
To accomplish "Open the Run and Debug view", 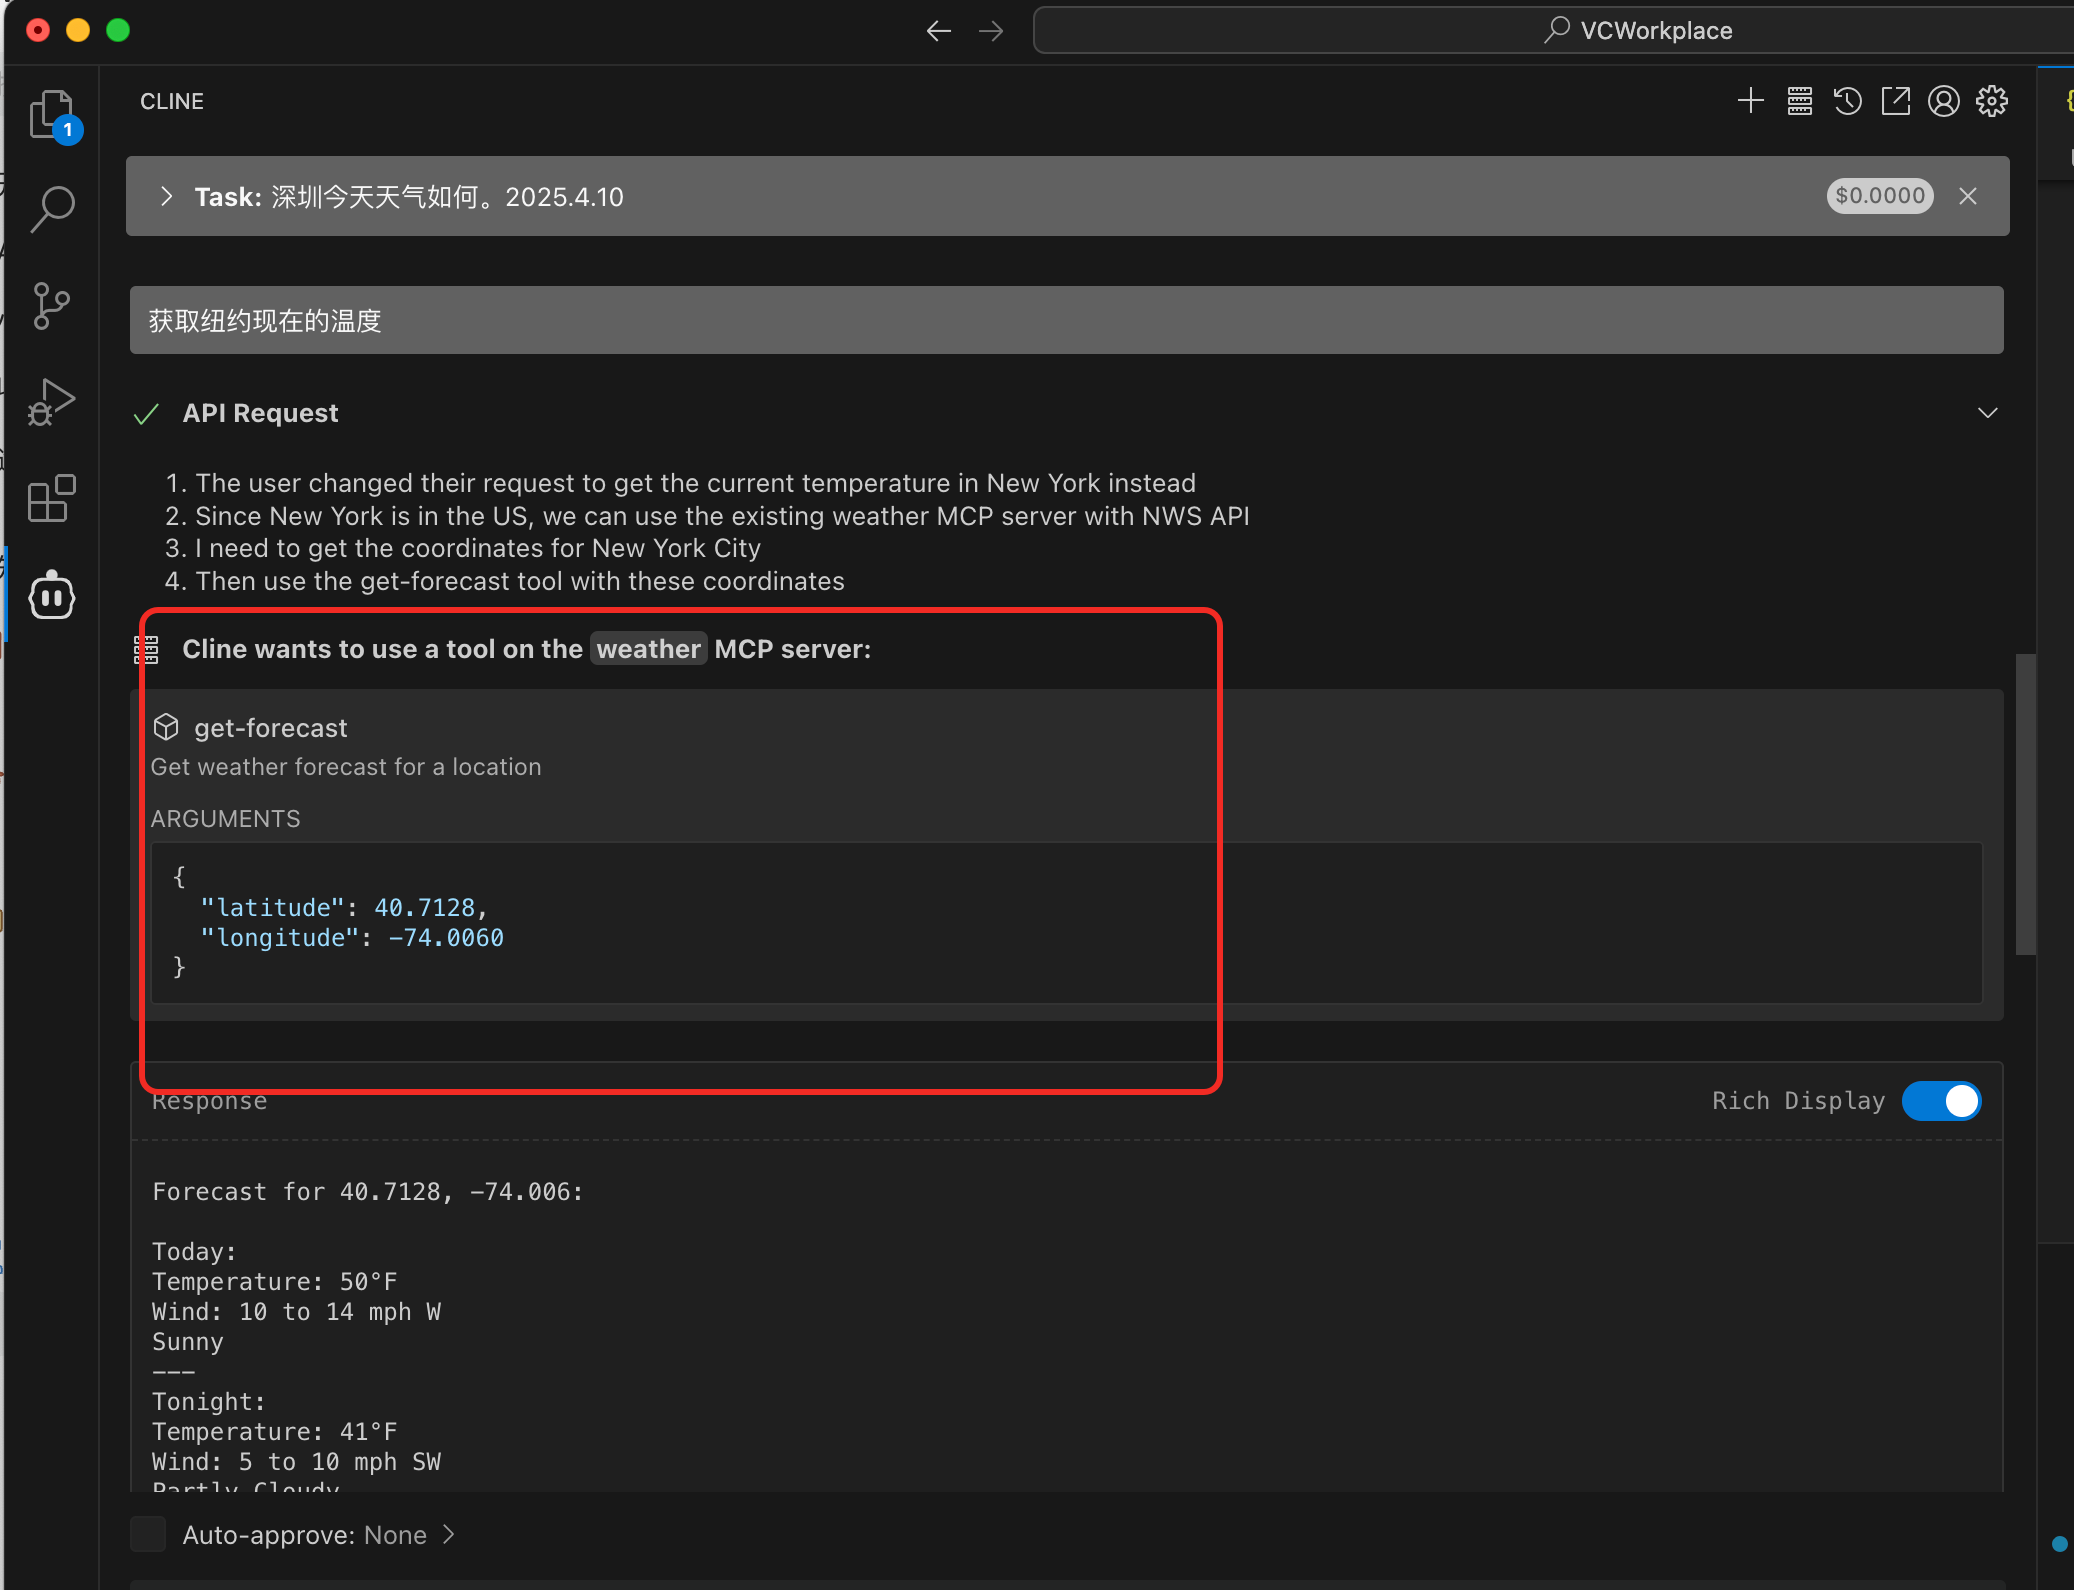I will click(52, 402).
